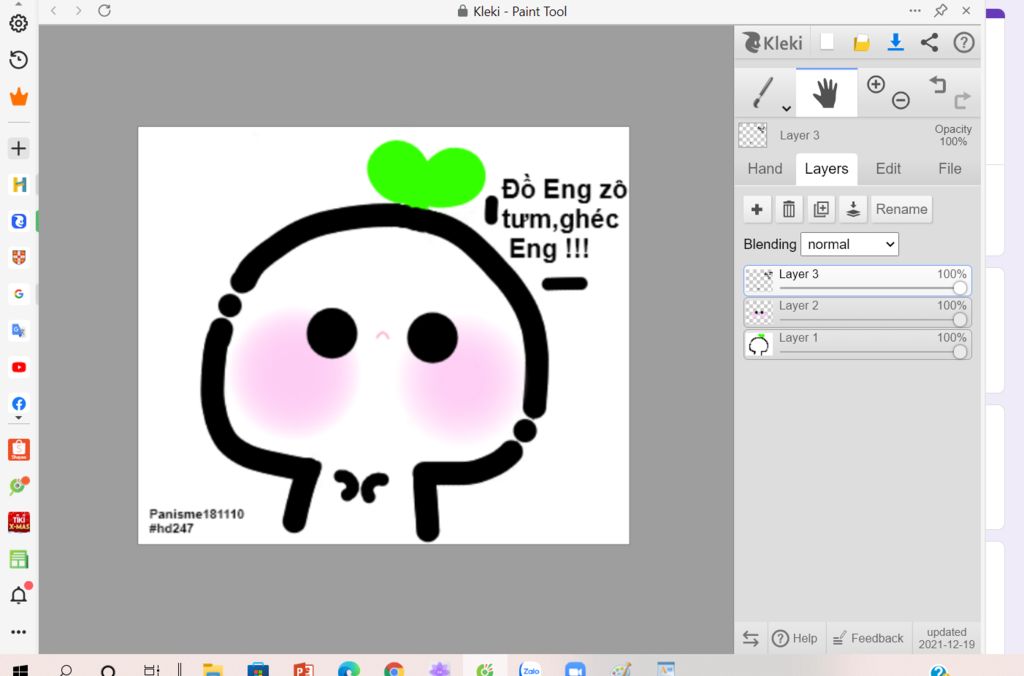Redo the last undone action
Image resolution: width=1024 pixels, height=676 pixels.
[x=962, y=101]
